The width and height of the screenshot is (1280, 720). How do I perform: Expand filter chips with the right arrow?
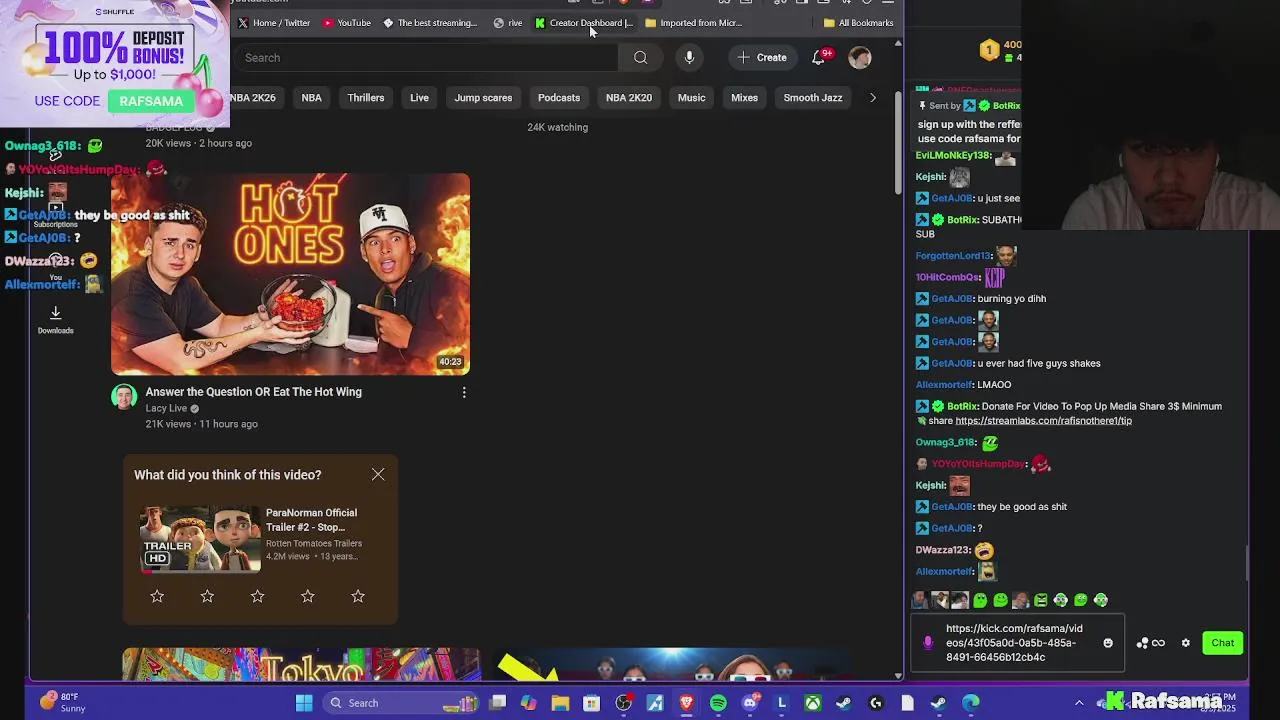coord(872,98)
